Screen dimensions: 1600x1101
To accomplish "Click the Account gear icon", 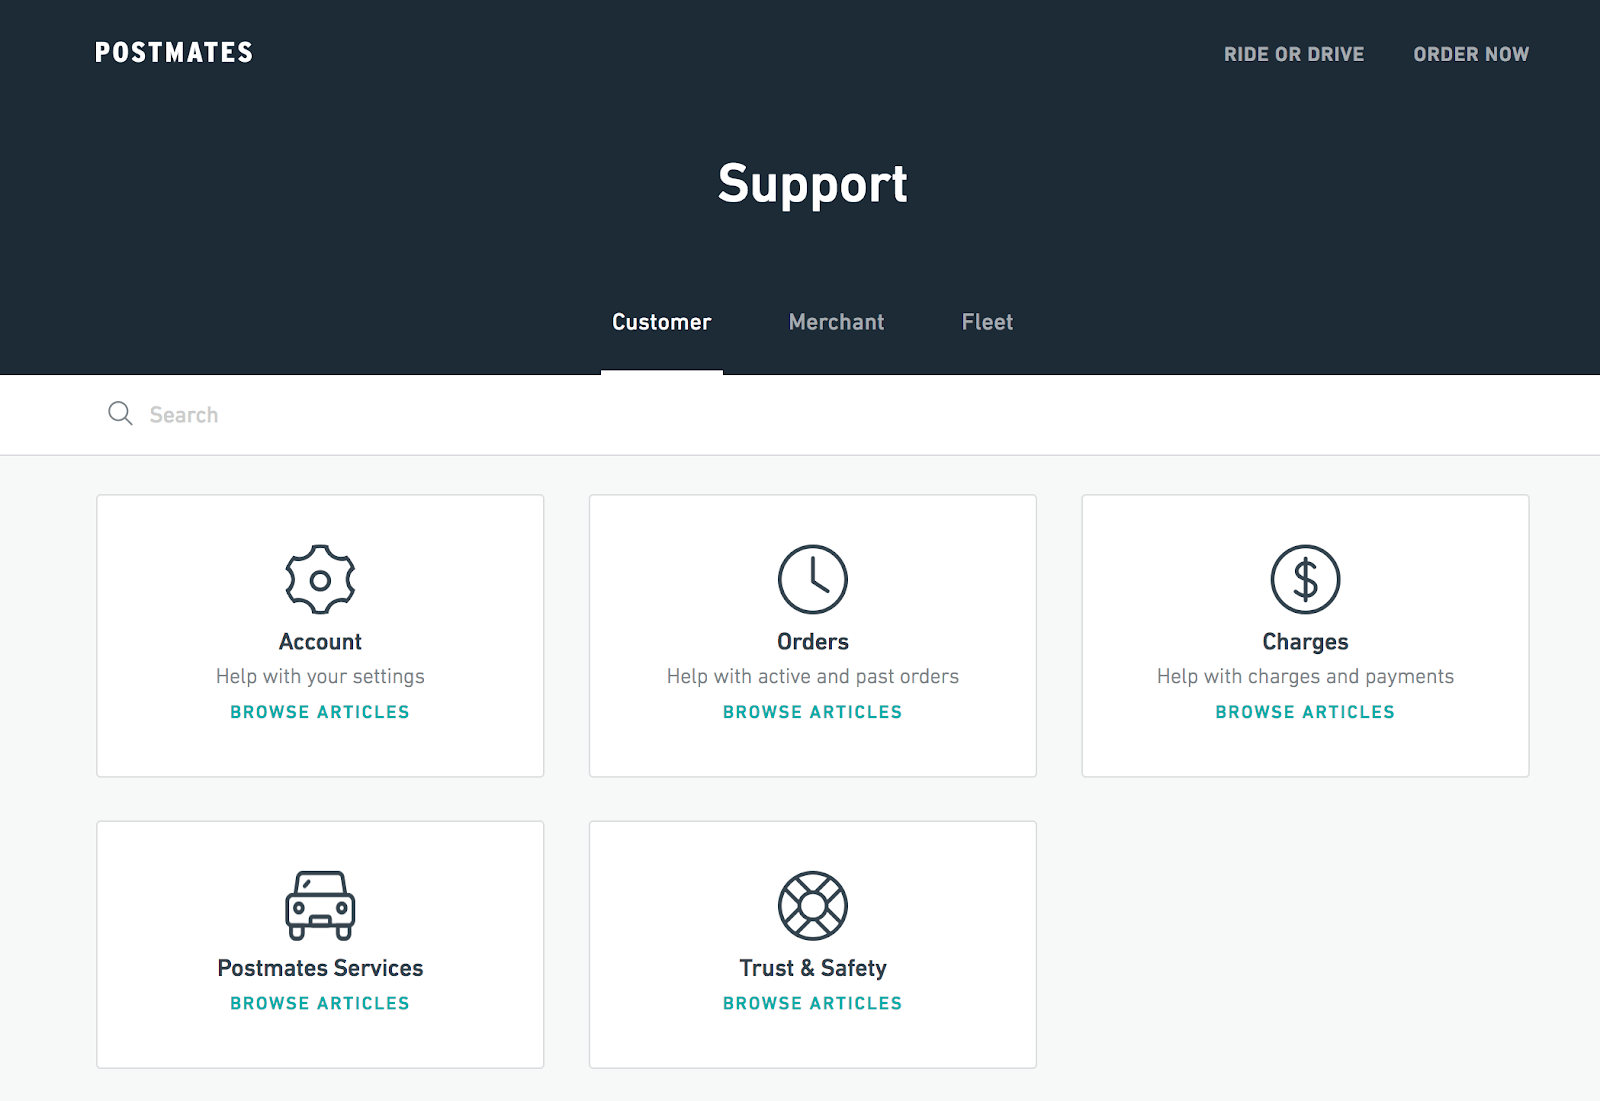I will [320, 579].
